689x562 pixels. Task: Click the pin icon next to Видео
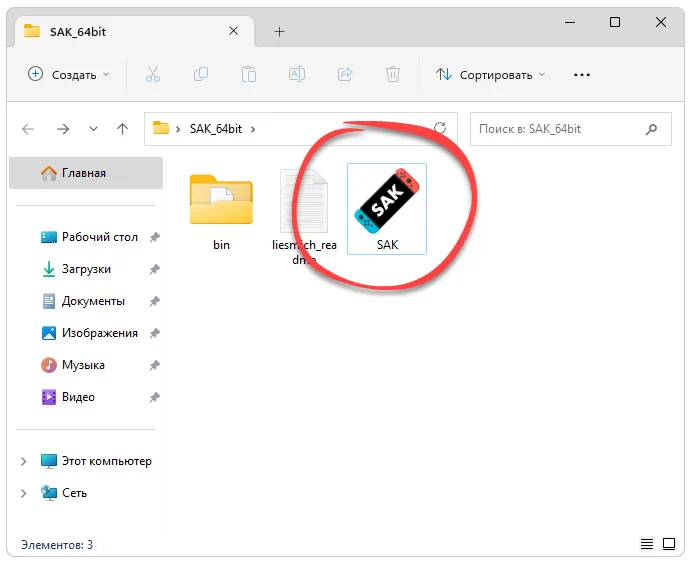tap(154, 397)
